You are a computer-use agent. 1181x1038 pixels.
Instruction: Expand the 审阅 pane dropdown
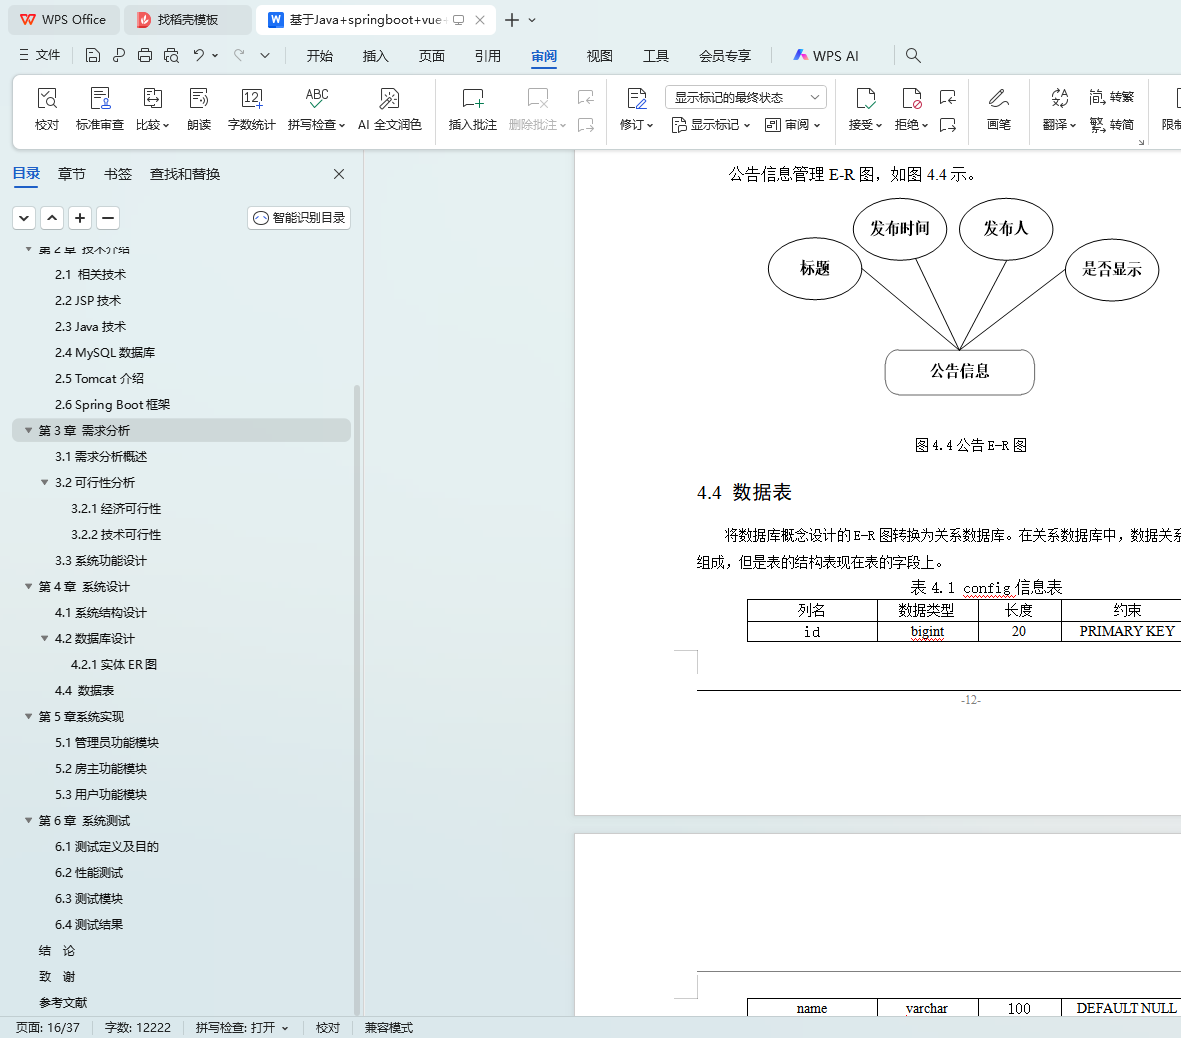[792, 125]
